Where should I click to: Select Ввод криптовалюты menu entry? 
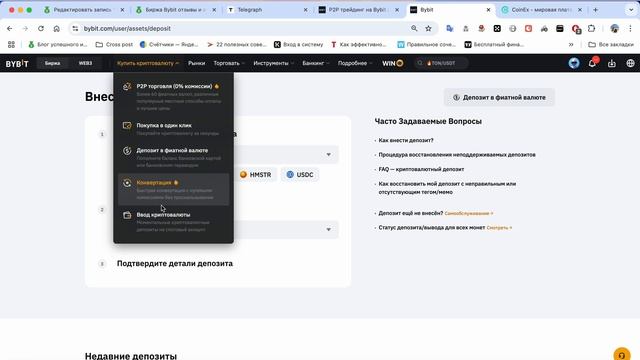(x=173, y=222)
